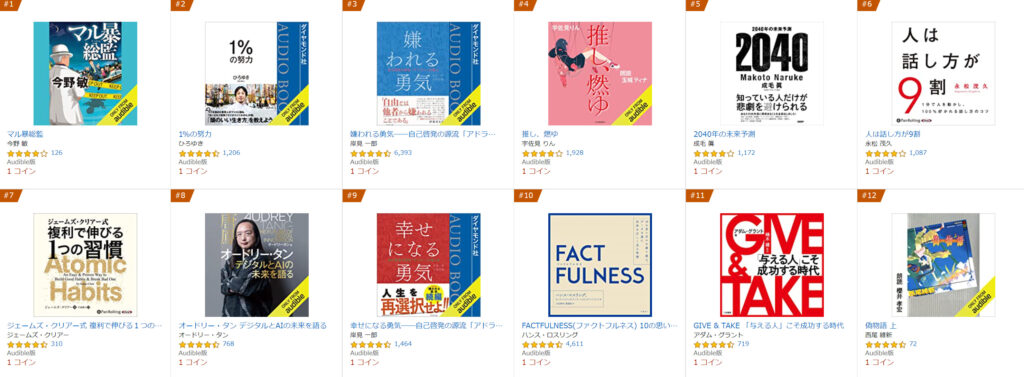Open the 2040年の未来予測 title link
This screenshot has width=1024, height=377.
(724, 134)
